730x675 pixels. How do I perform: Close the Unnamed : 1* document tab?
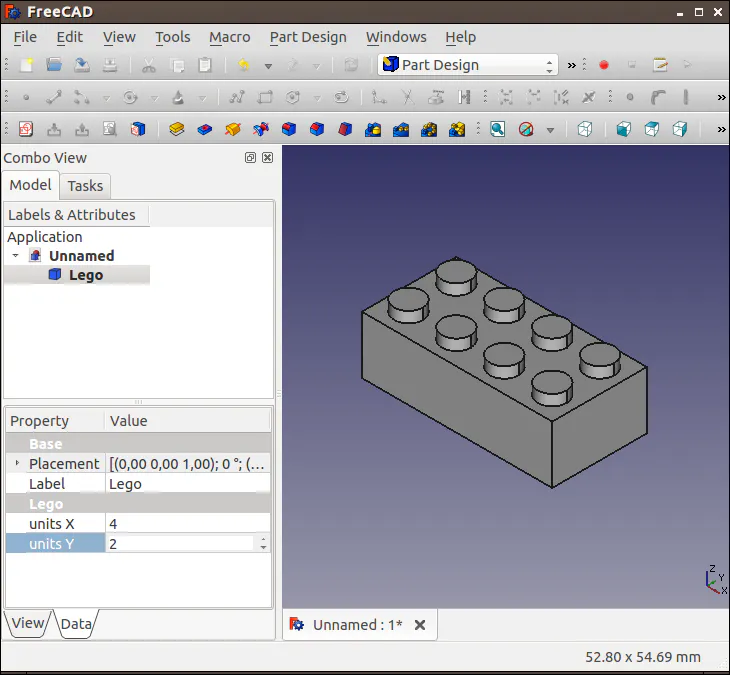(420, 625)
